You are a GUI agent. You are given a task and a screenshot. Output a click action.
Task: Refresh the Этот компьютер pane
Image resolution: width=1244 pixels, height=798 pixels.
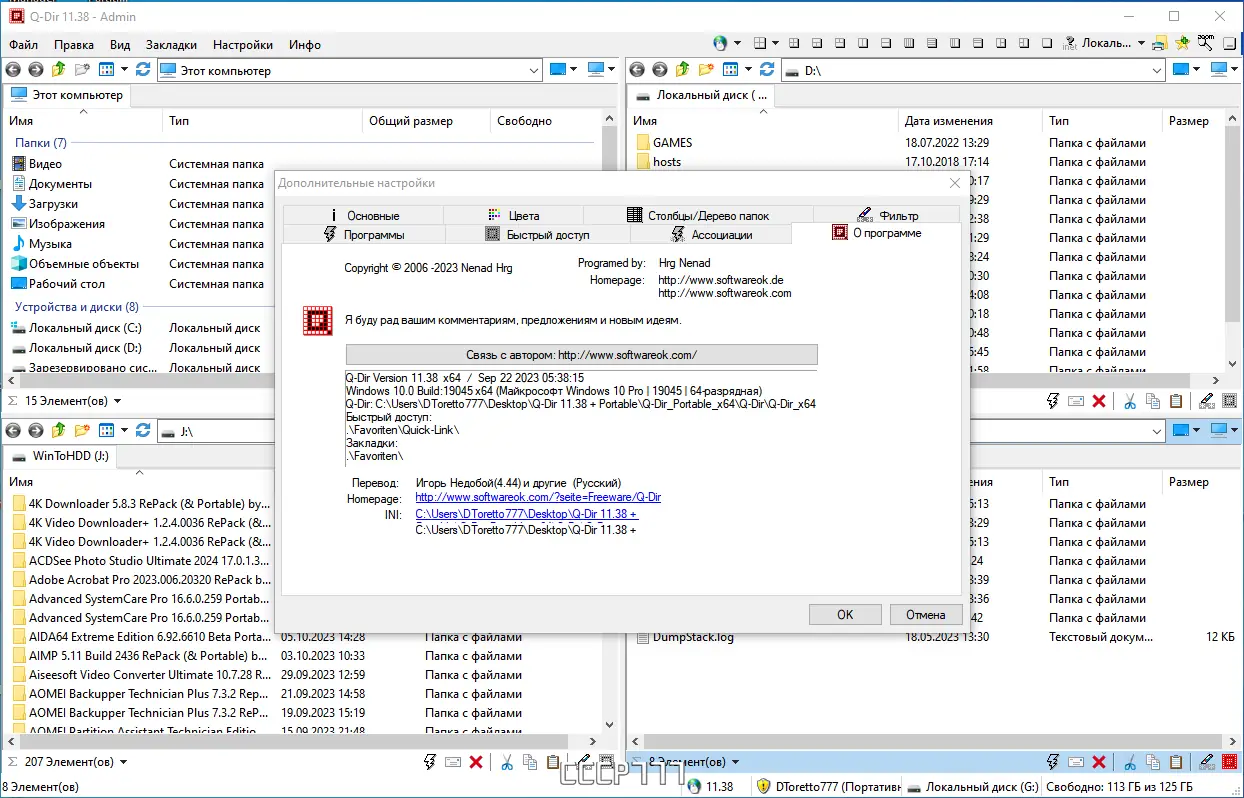point(143,69)
